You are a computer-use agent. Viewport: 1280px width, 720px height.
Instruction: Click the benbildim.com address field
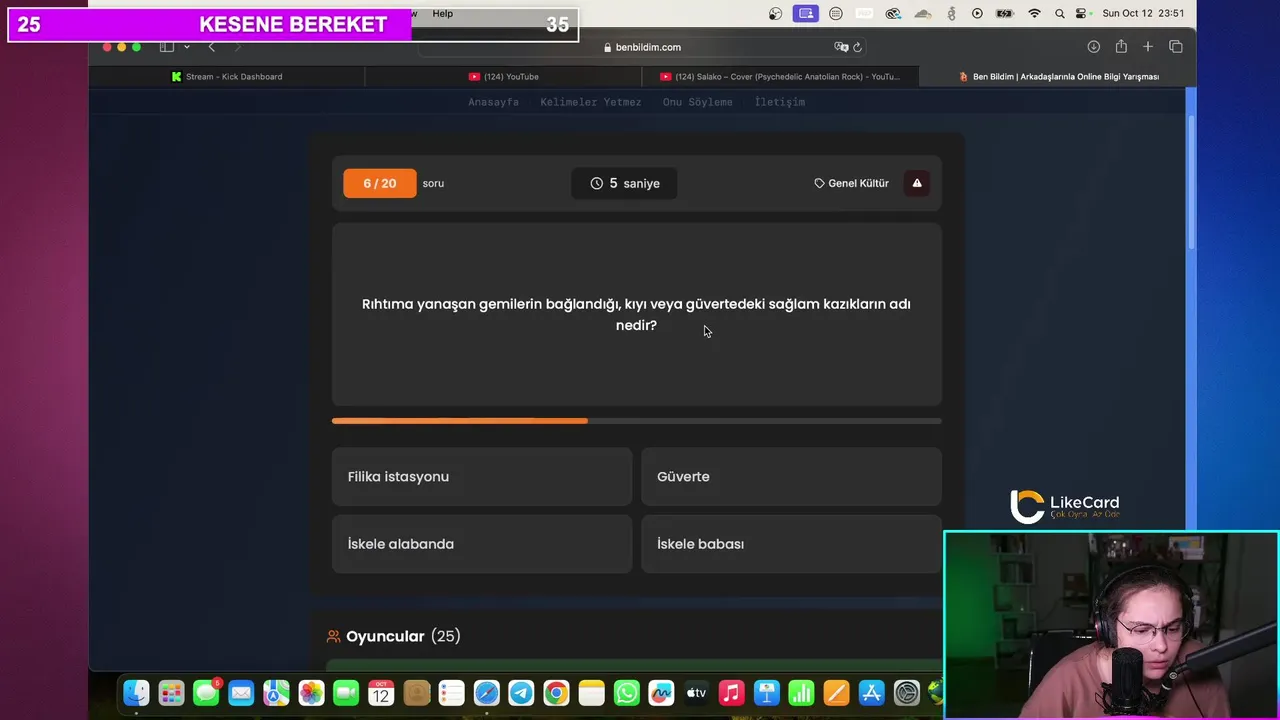click(642, 47)
